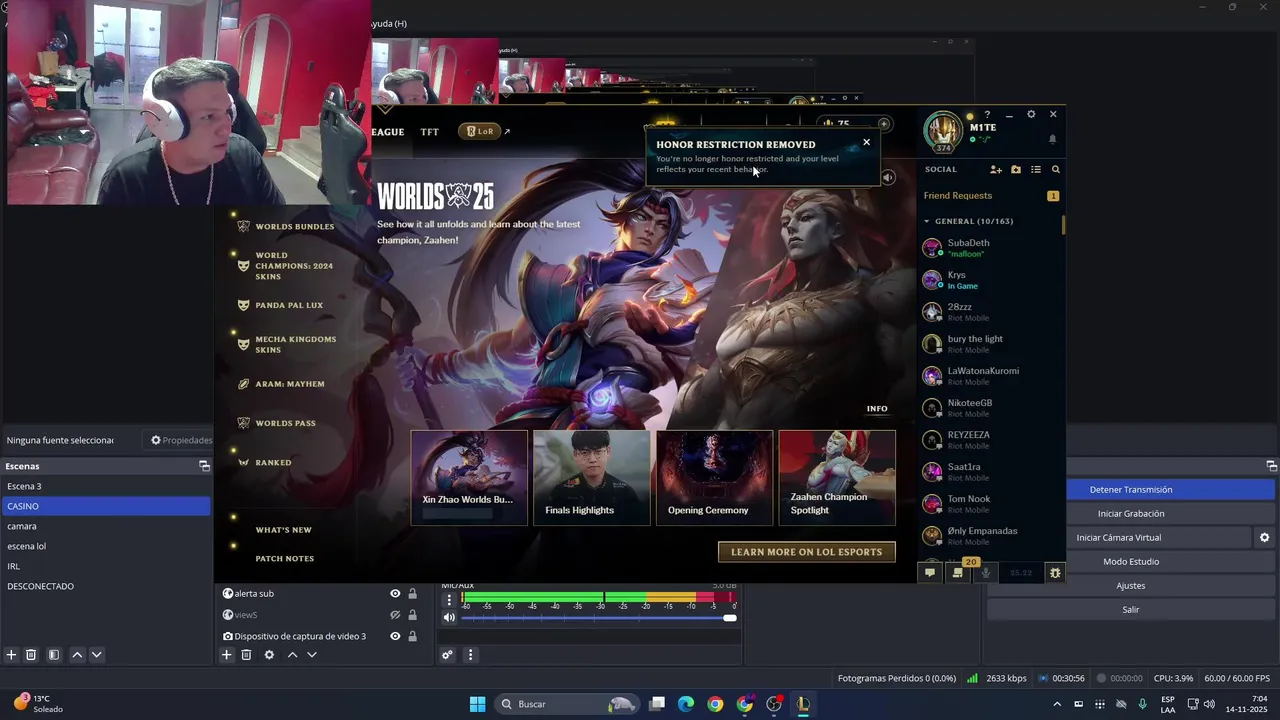Open Mic/Aux channel three-dot menu
Viewport: 1280px width, 720px height.
(x=449, y=600)
